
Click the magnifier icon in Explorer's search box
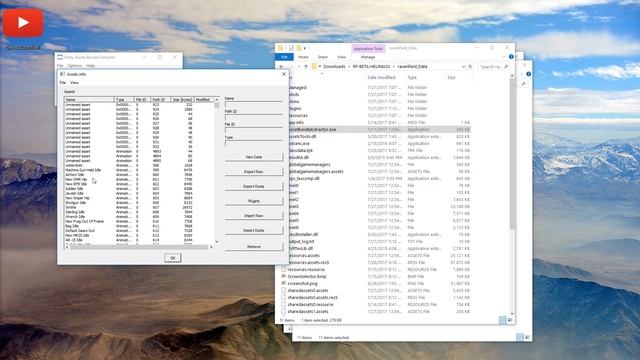tap(506, 67)
